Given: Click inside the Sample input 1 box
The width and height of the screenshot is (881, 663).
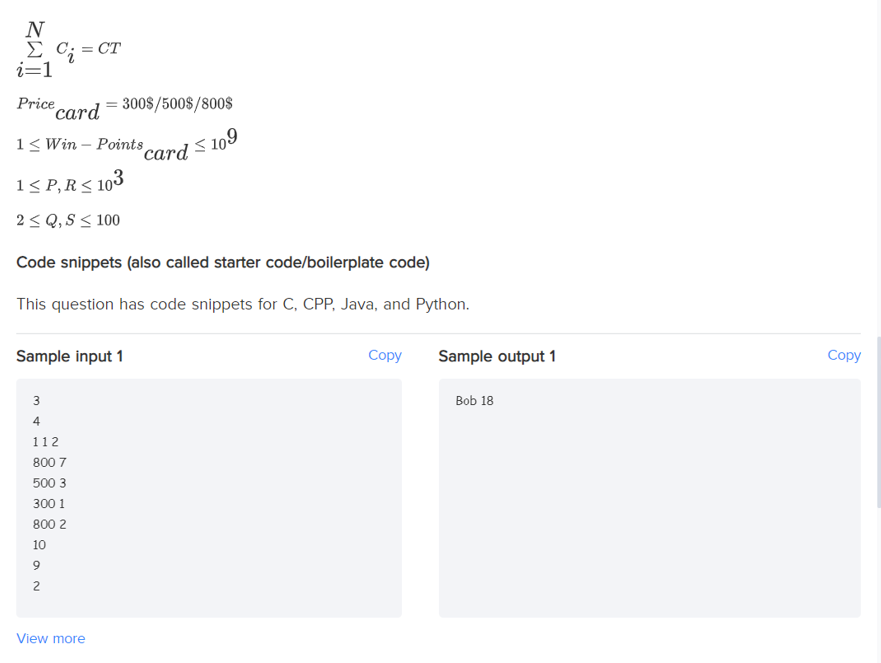Looking at the screenshot, I should (x=209, y=498).
